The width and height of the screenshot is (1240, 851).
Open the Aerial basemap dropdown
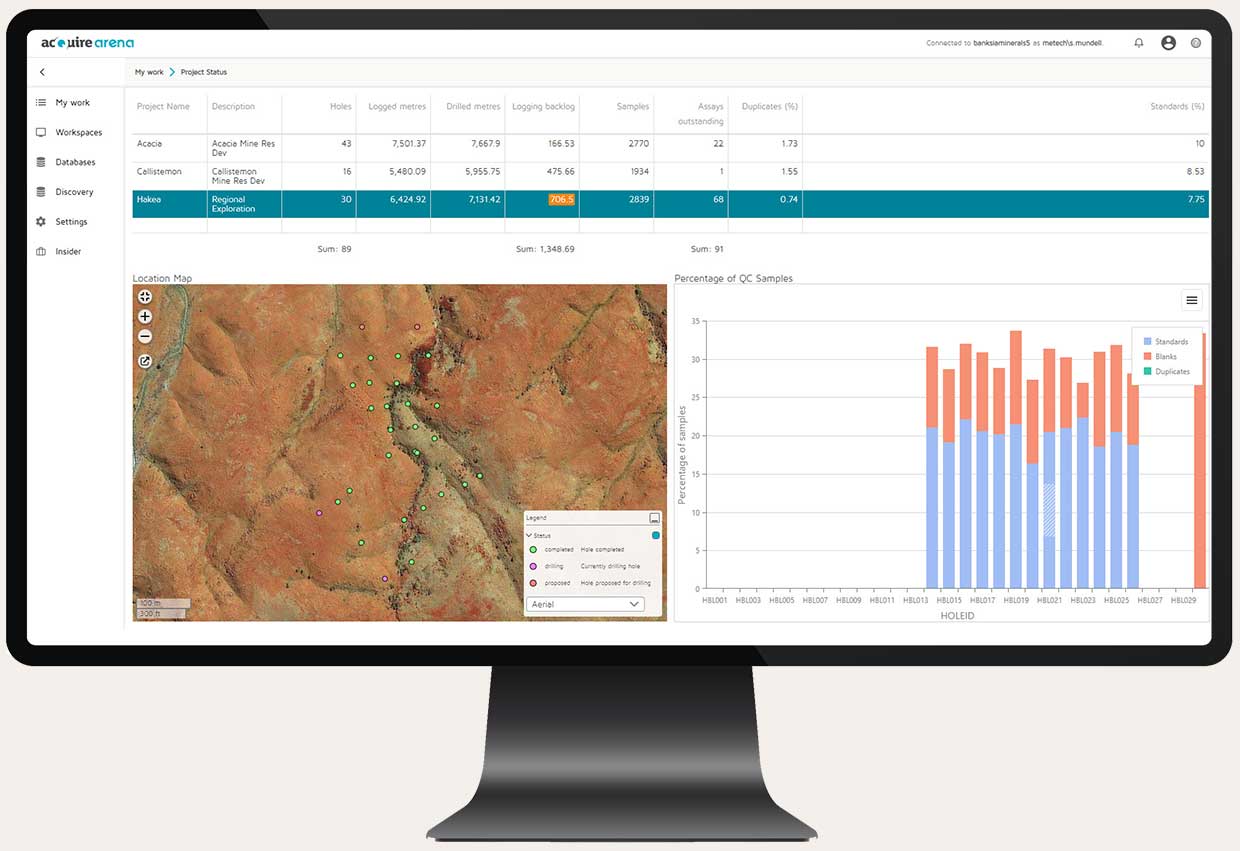click(585, 604)
